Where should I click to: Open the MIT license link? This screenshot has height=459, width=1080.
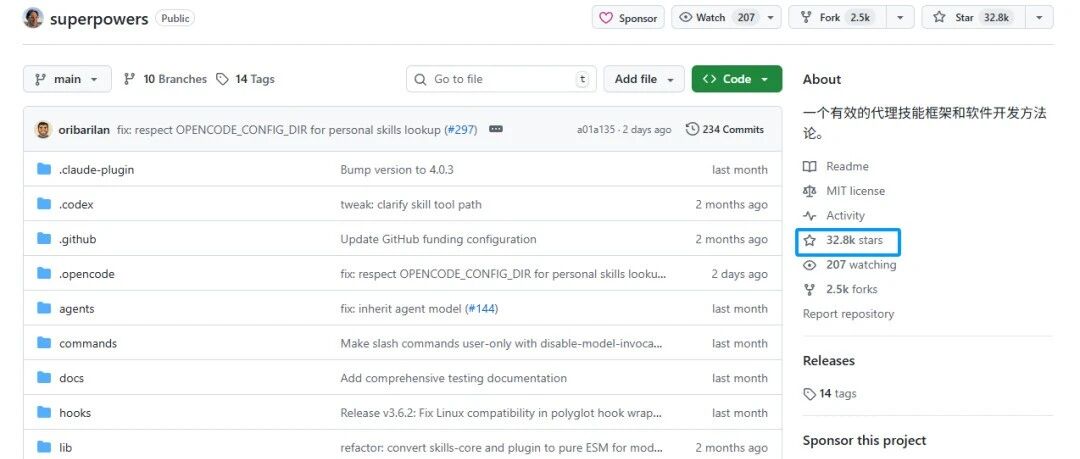pyautogui.click(x=855, y=191)
